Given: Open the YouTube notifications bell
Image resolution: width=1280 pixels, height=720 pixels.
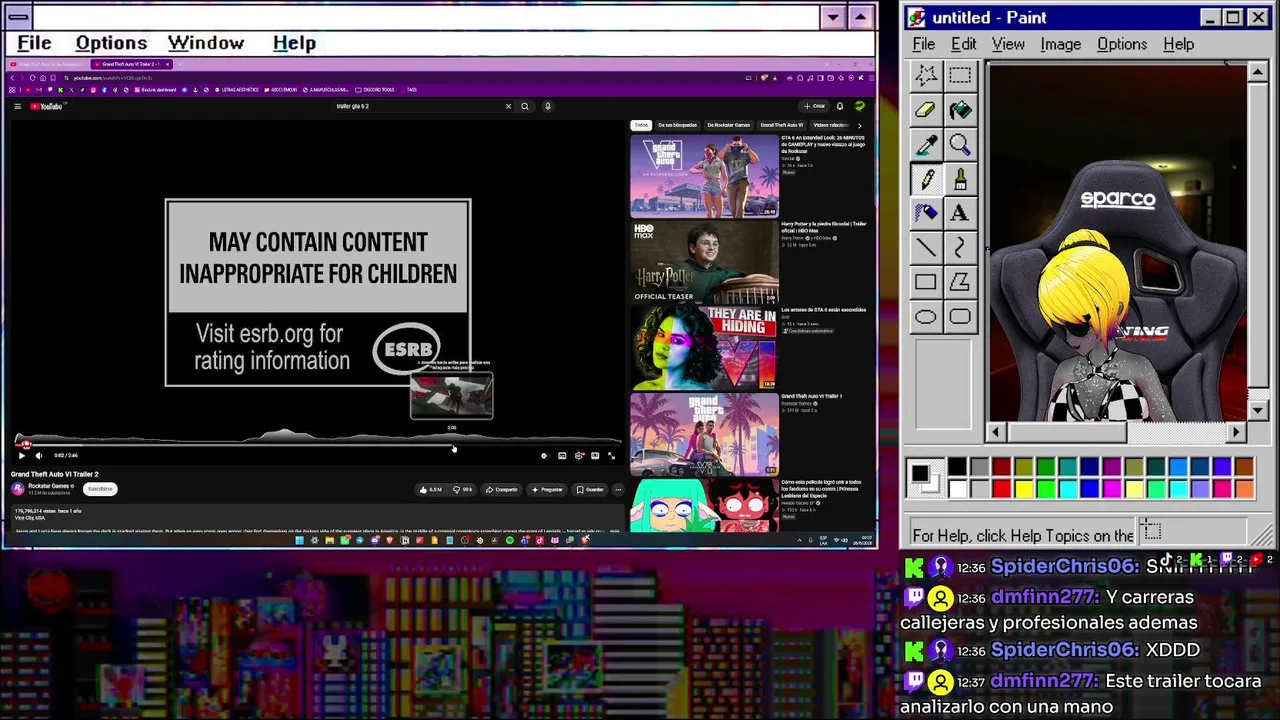Looking at the screenshot, I should [x=839, y=106].
